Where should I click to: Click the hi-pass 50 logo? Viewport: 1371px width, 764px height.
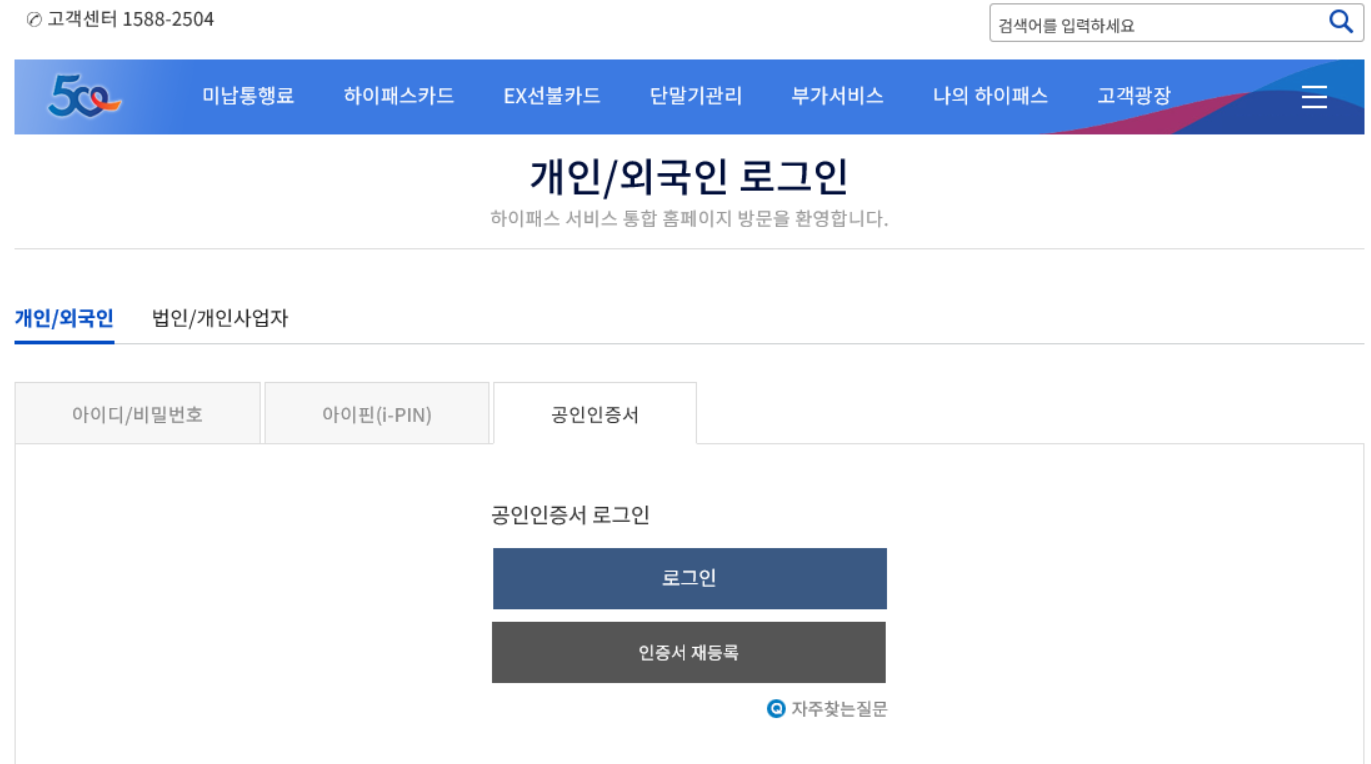[84, 96]
